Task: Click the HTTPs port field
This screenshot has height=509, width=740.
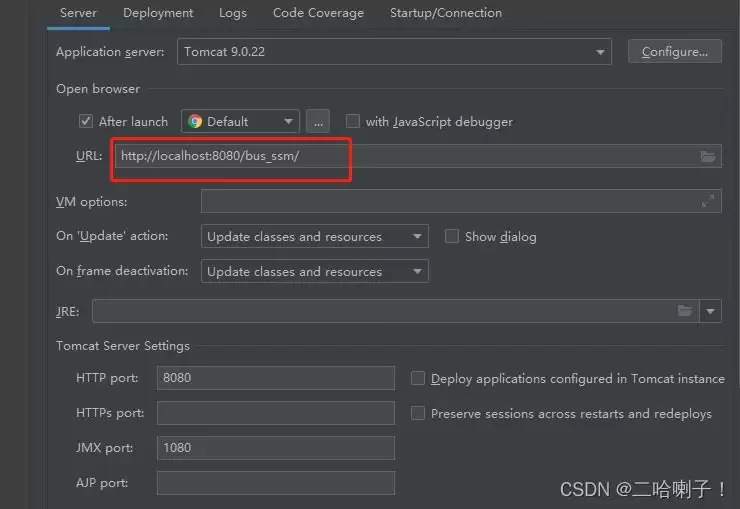Action: pos(276,413)
